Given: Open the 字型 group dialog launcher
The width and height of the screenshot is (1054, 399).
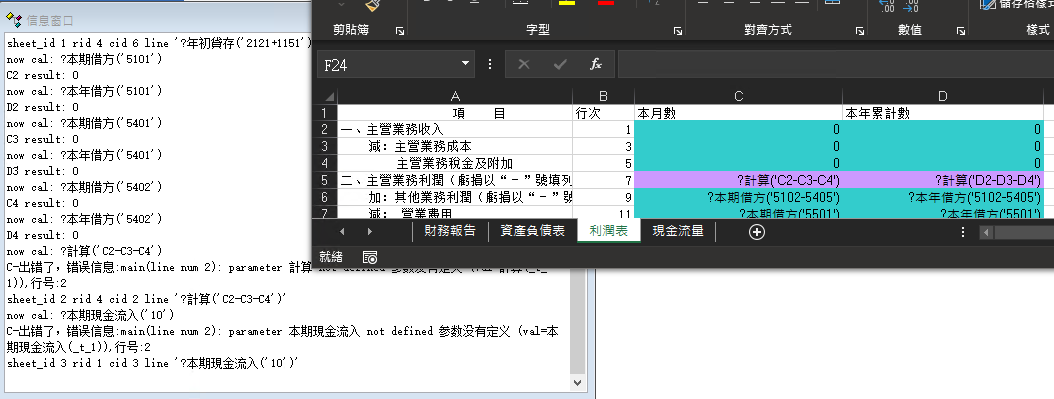Looking at the screenshot, I should pos(678,31).
